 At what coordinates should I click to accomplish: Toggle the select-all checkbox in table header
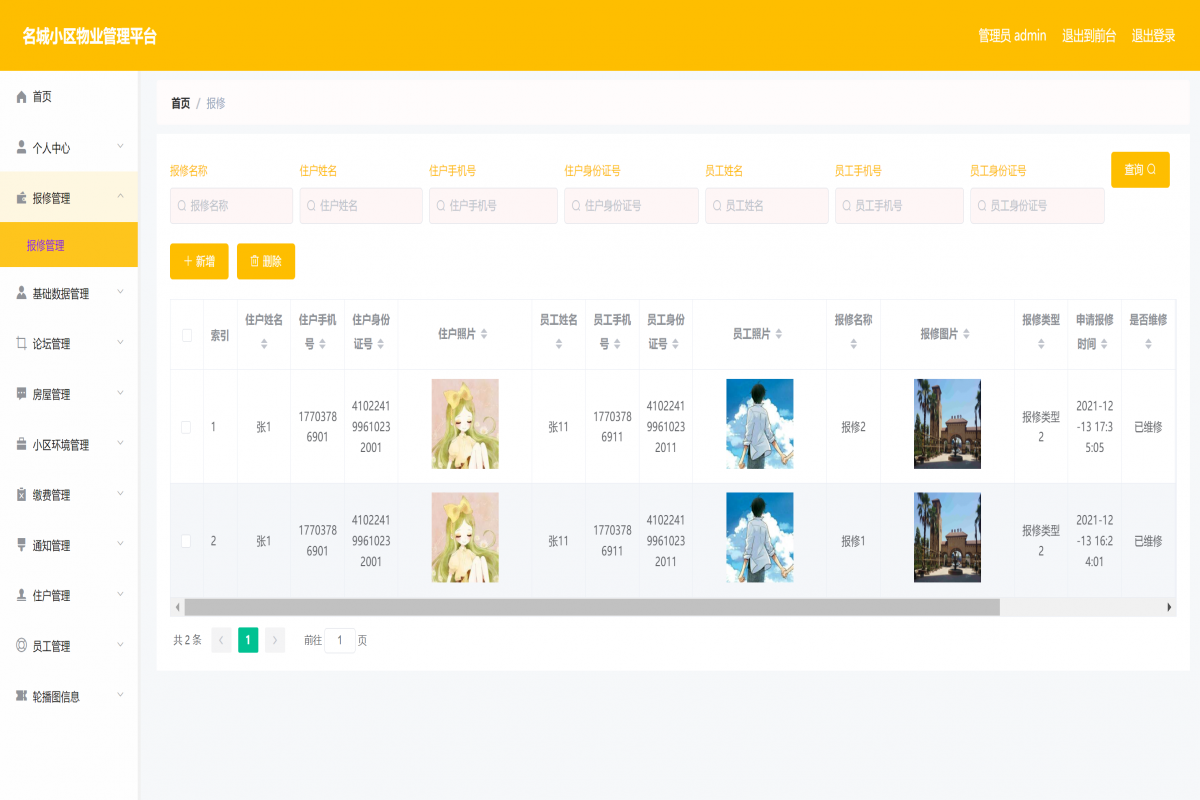186,335
